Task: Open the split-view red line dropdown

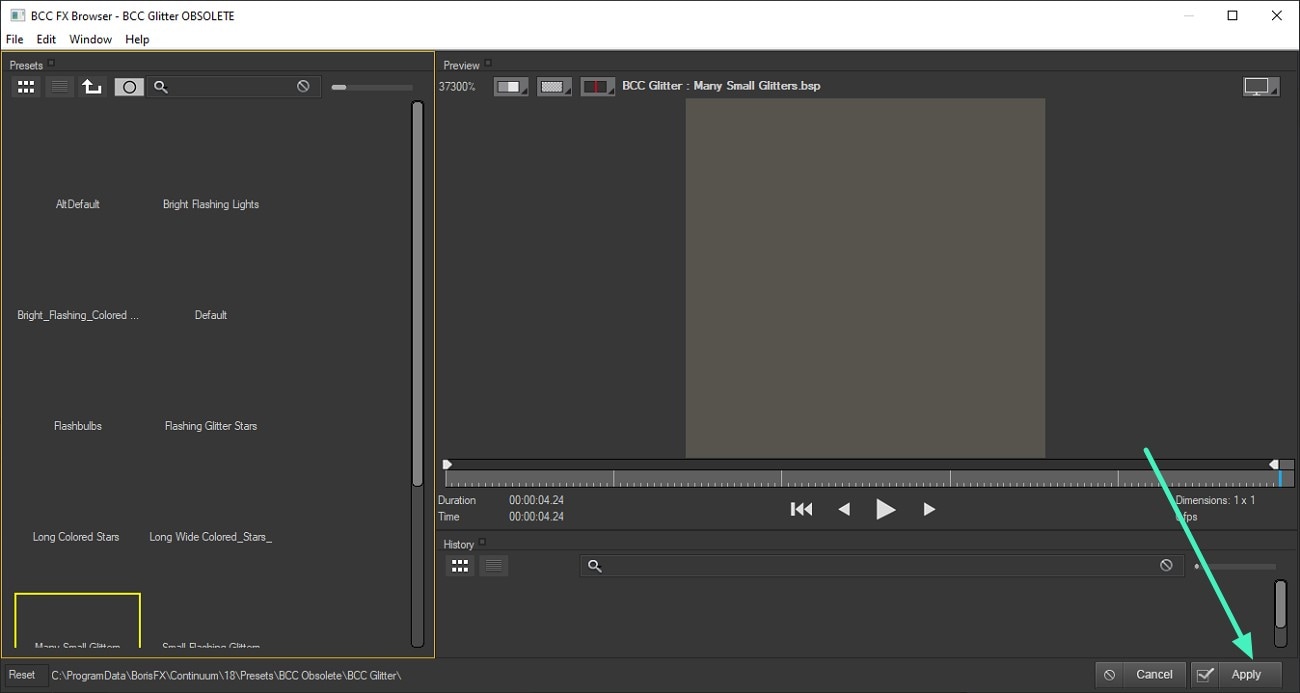Action: tap(597, 87)
